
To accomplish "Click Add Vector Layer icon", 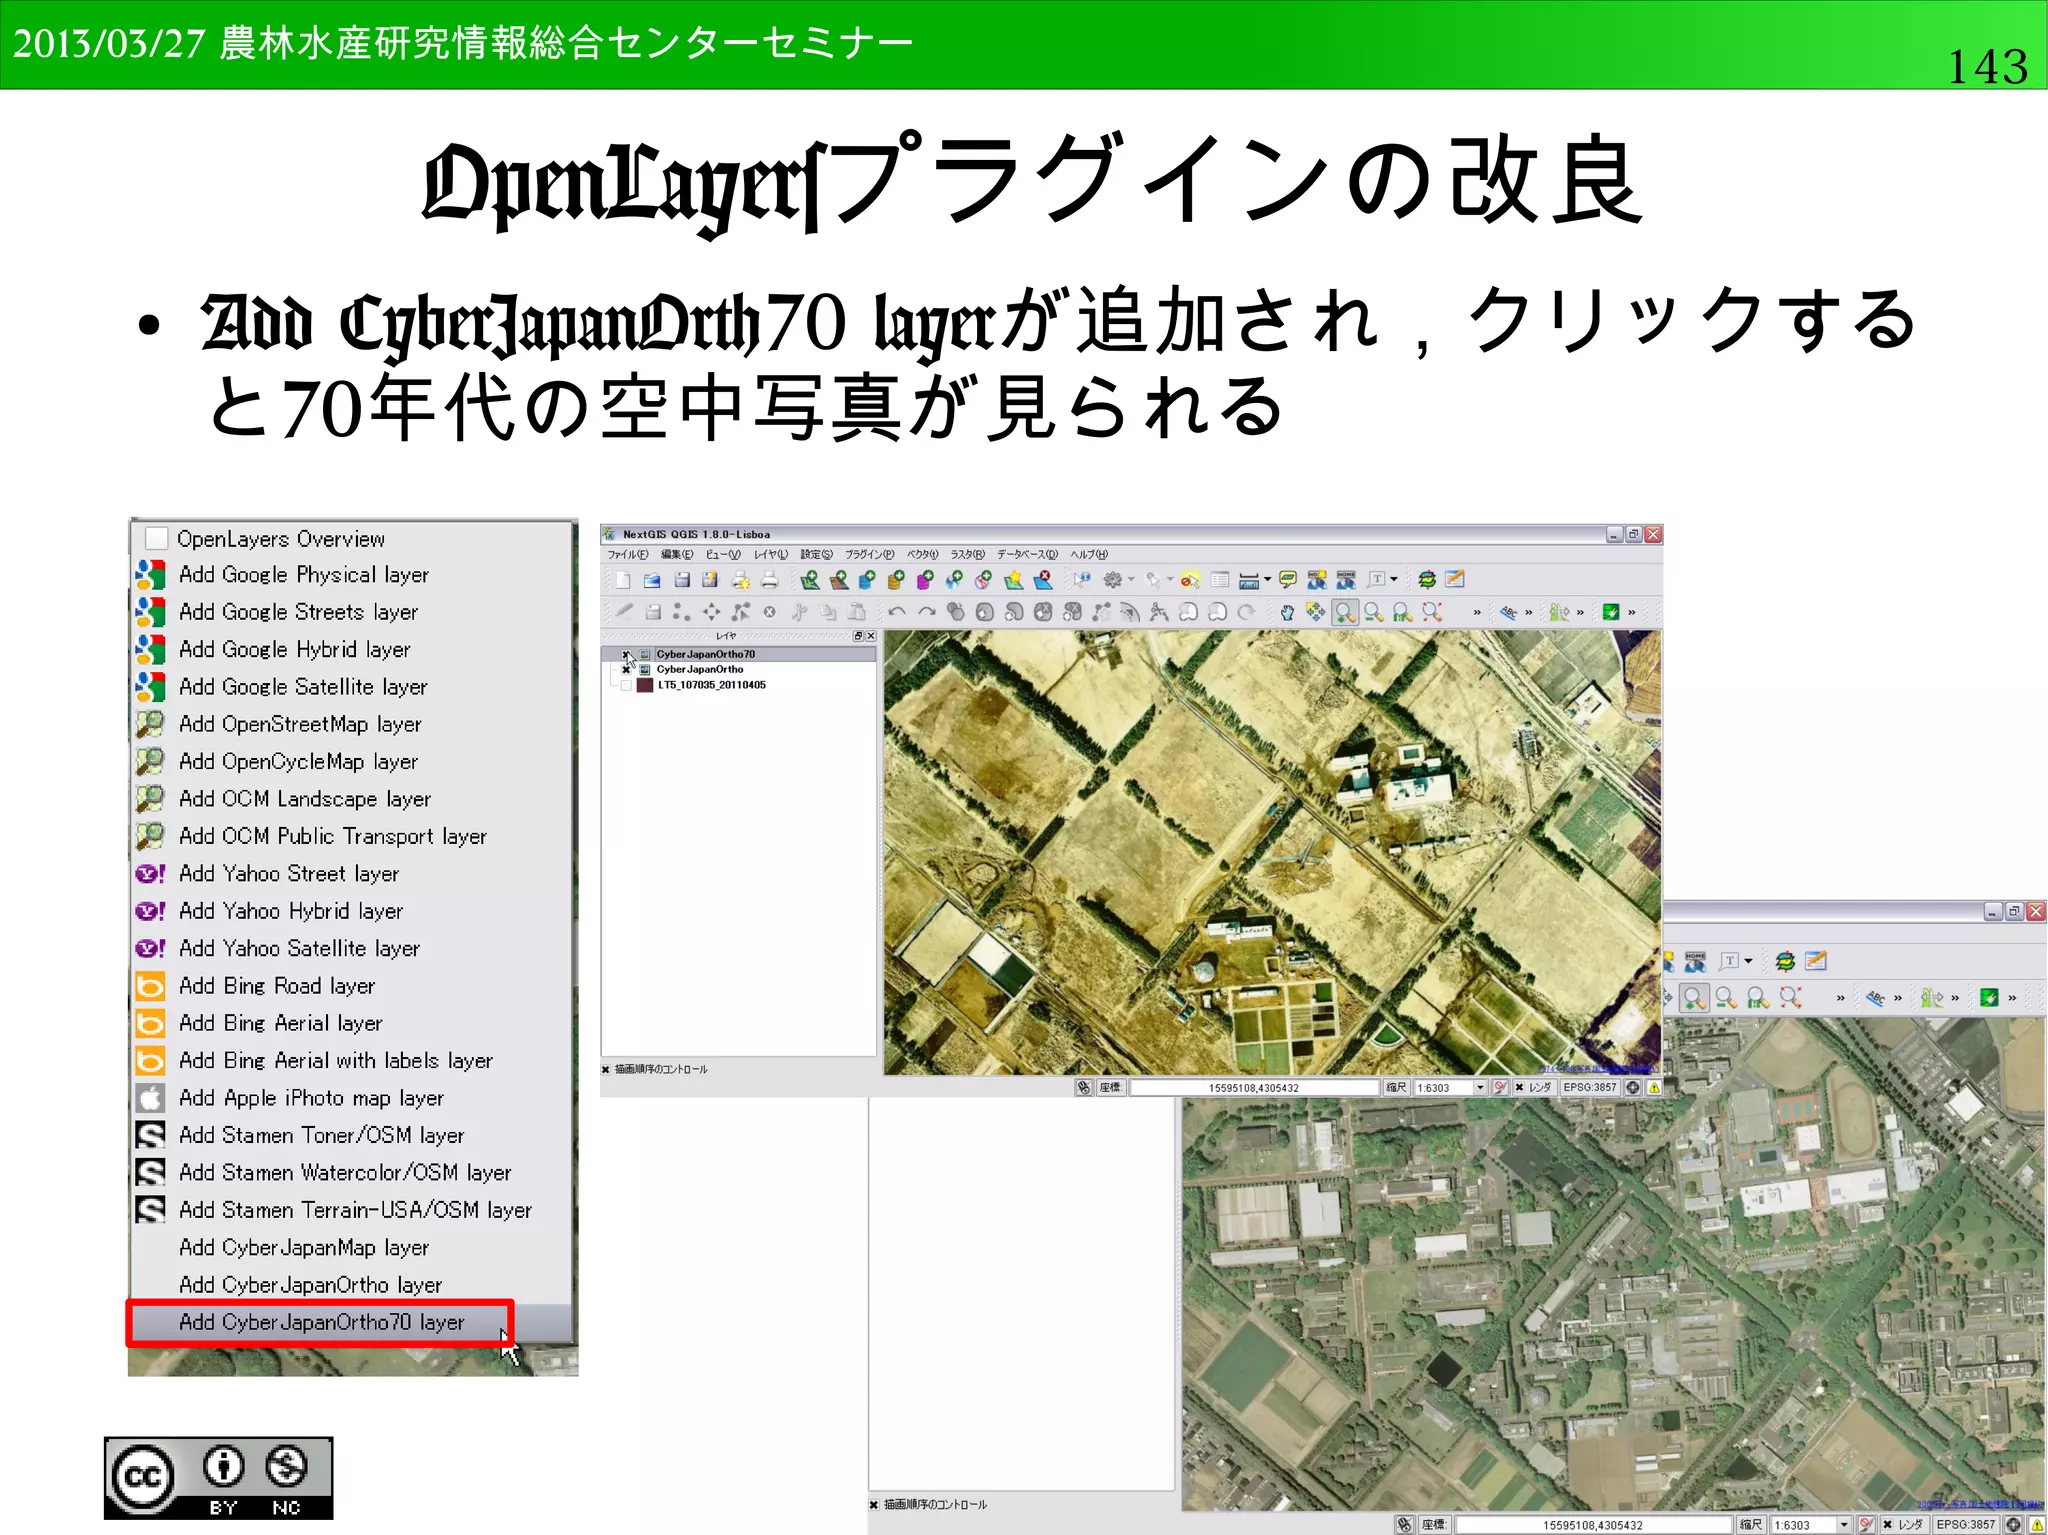I will click(810, 580).
